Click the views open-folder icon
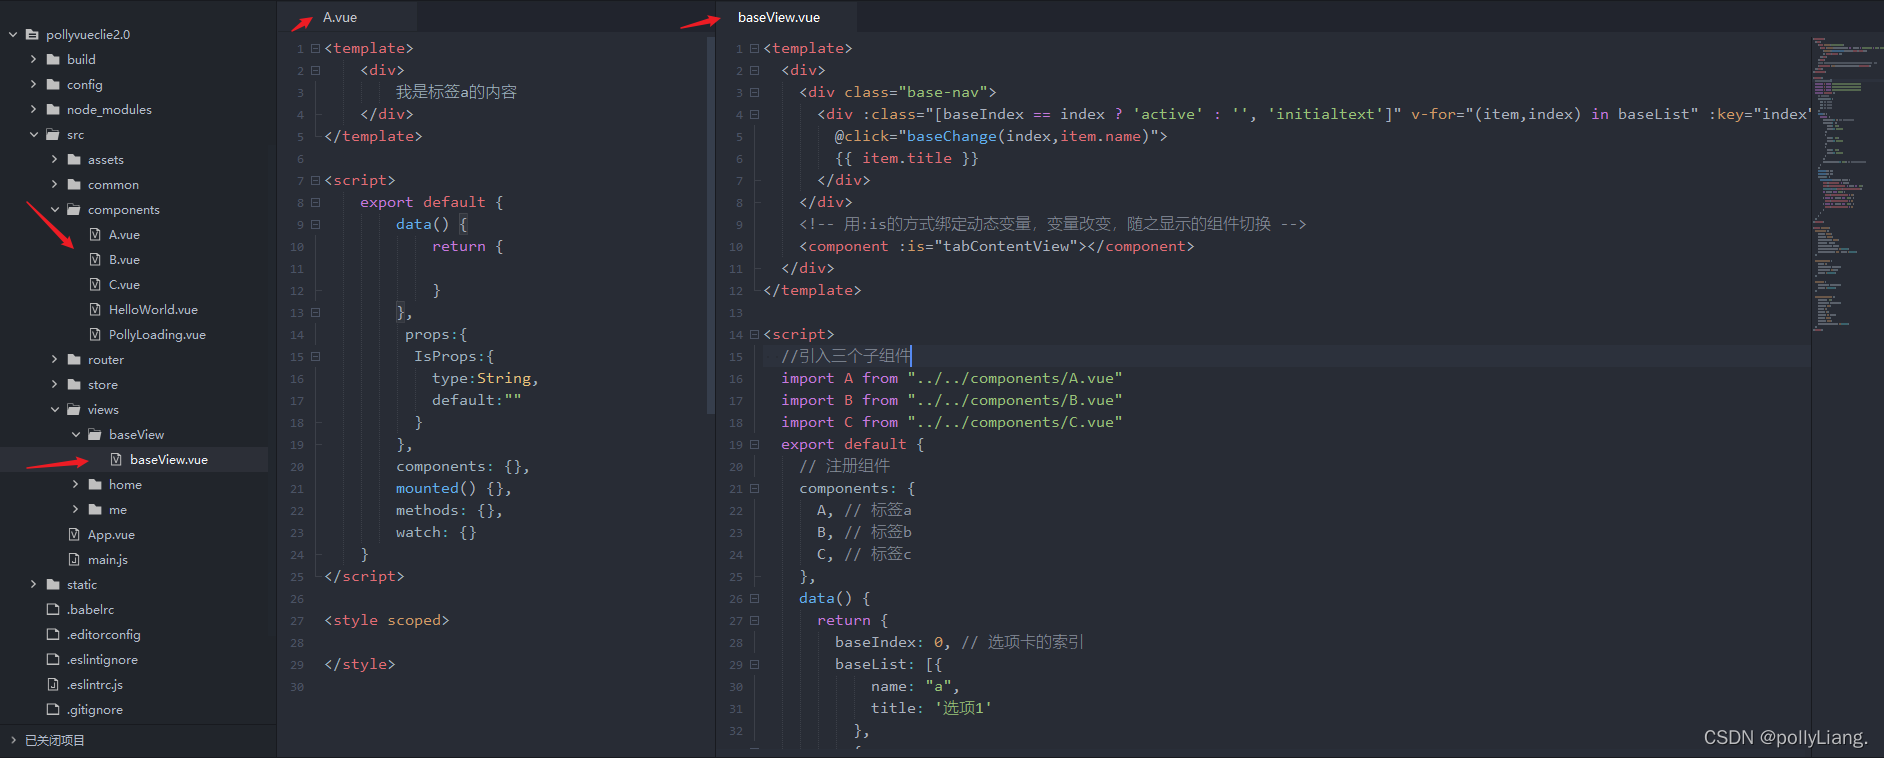Screen dimensions: 1884x758 point(74,409)
